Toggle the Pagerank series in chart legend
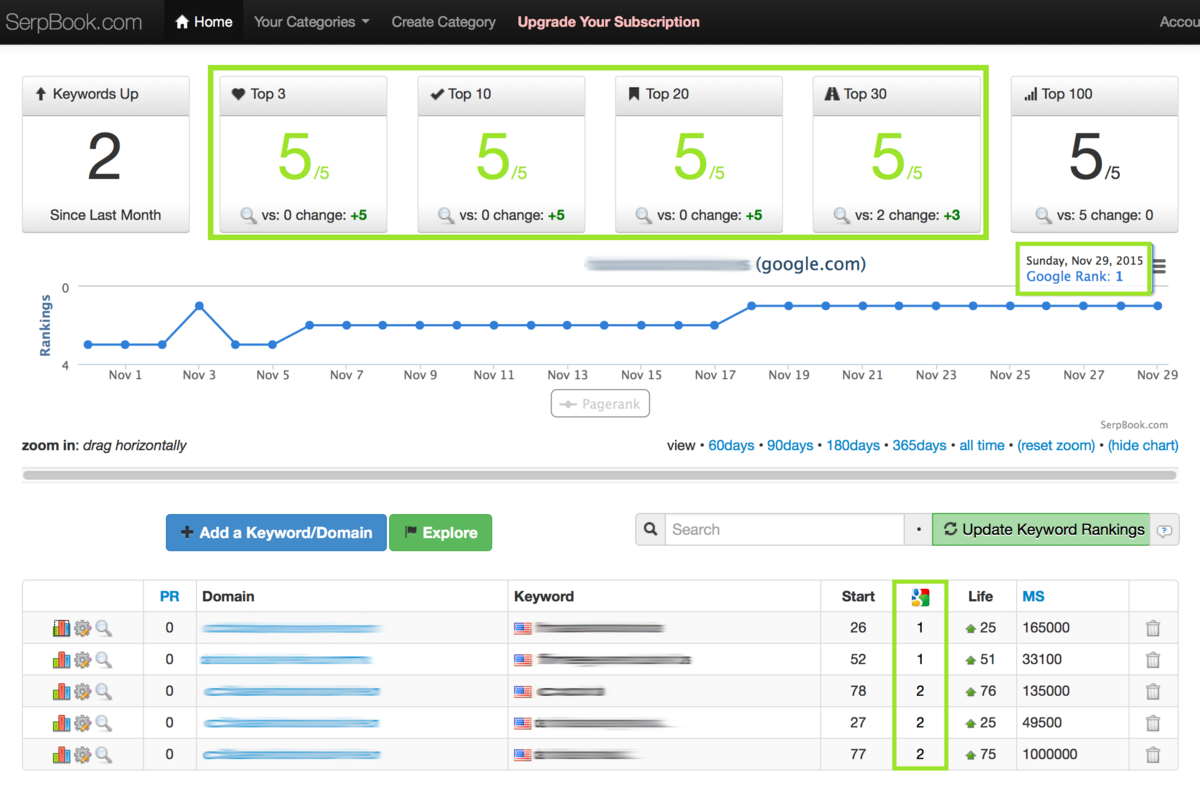 tap(600, 404)
